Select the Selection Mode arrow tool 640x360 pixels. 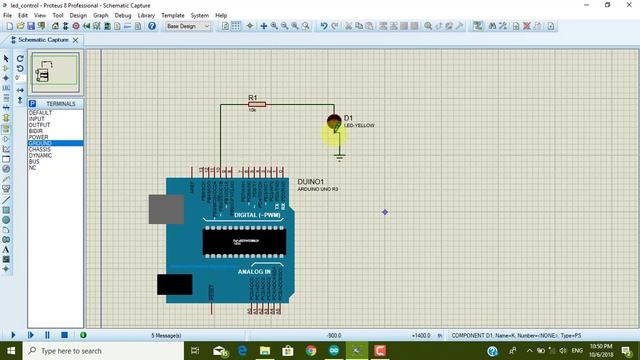pos(6,59)
